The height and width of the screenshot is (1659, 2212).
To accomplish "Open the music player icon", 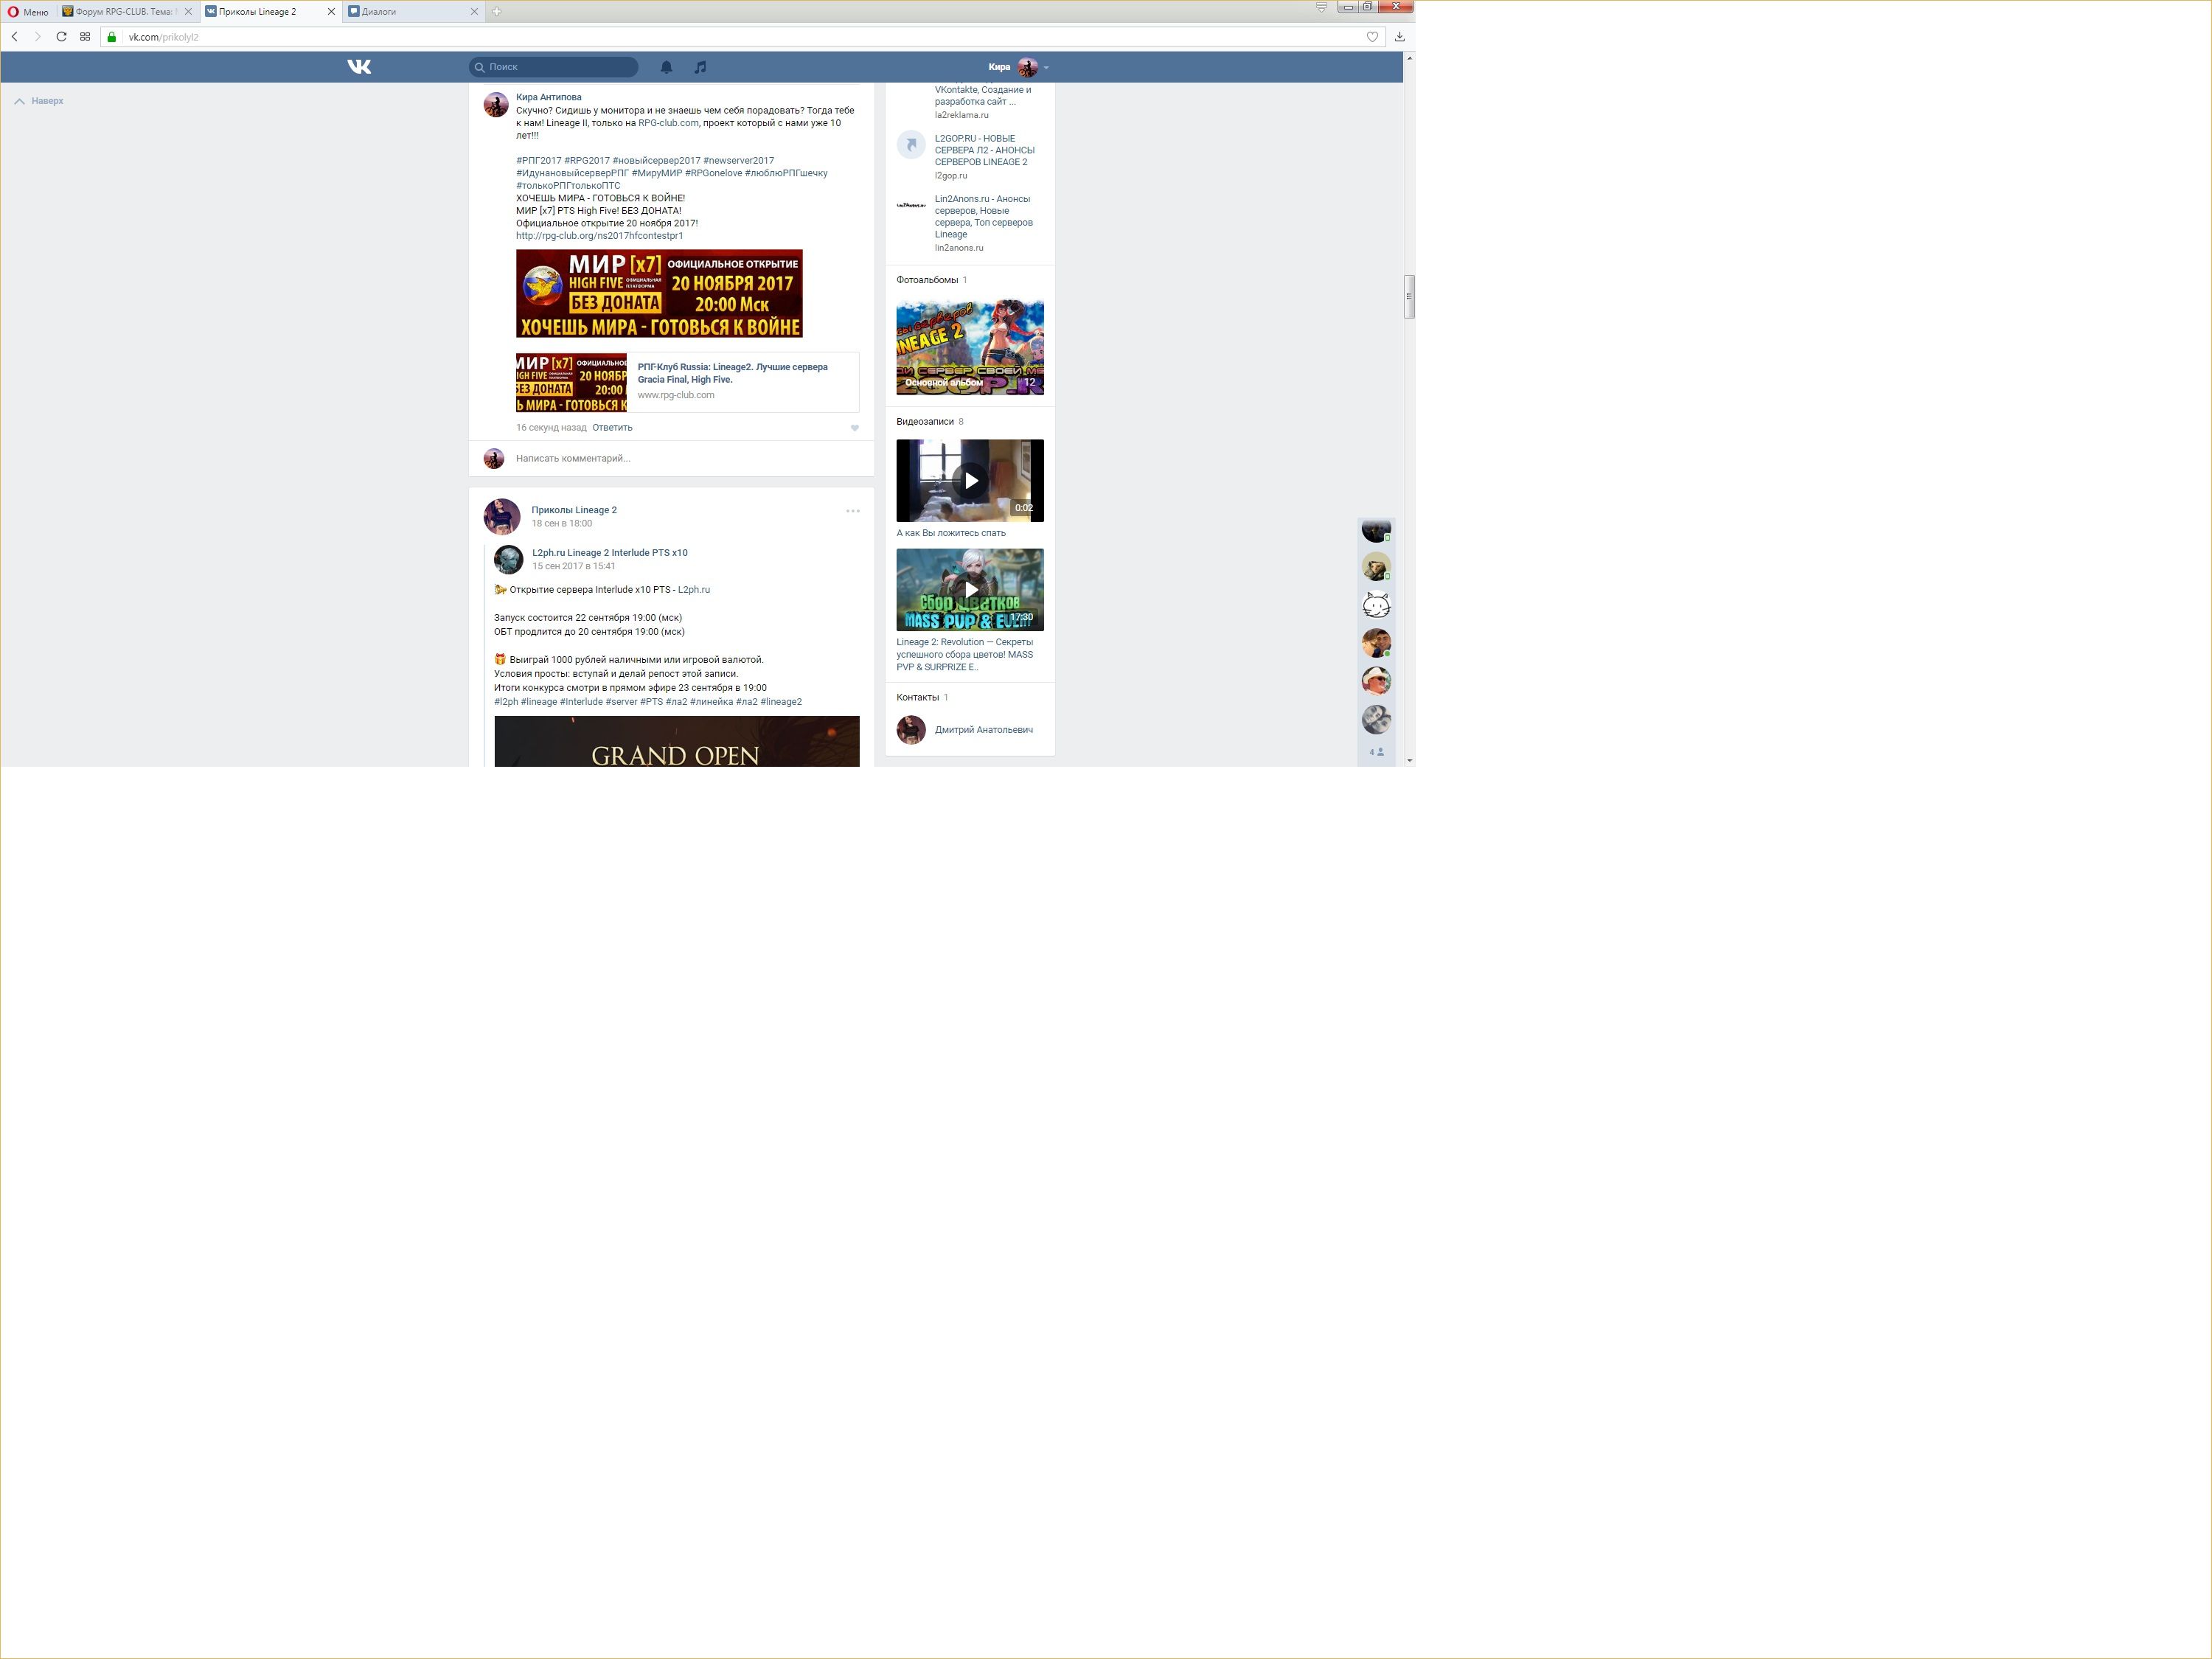I will 700,67.
